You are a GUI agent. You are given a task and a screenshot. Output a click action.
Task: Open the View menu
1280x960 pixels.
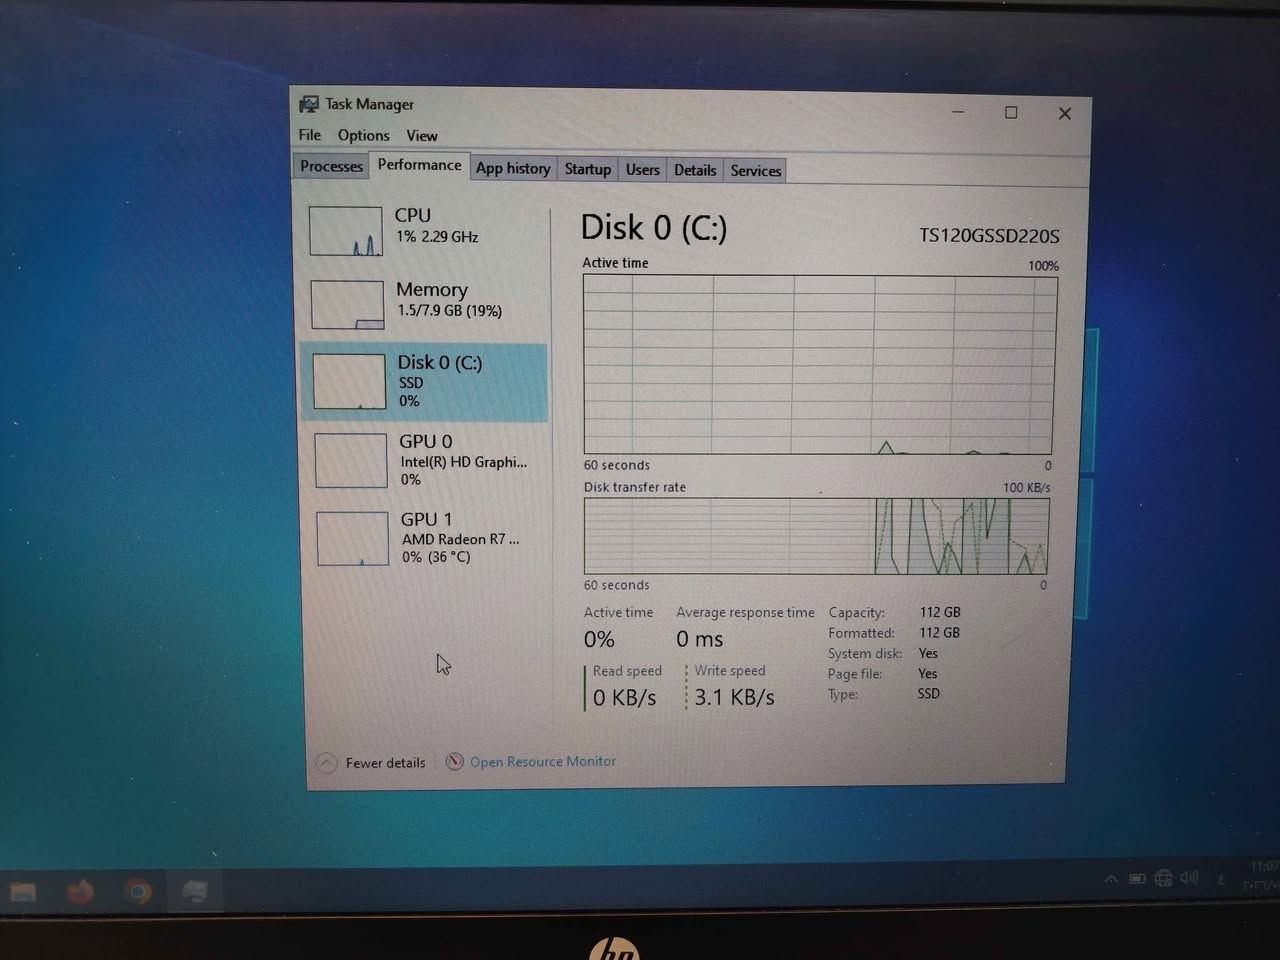tap(421, 135)
